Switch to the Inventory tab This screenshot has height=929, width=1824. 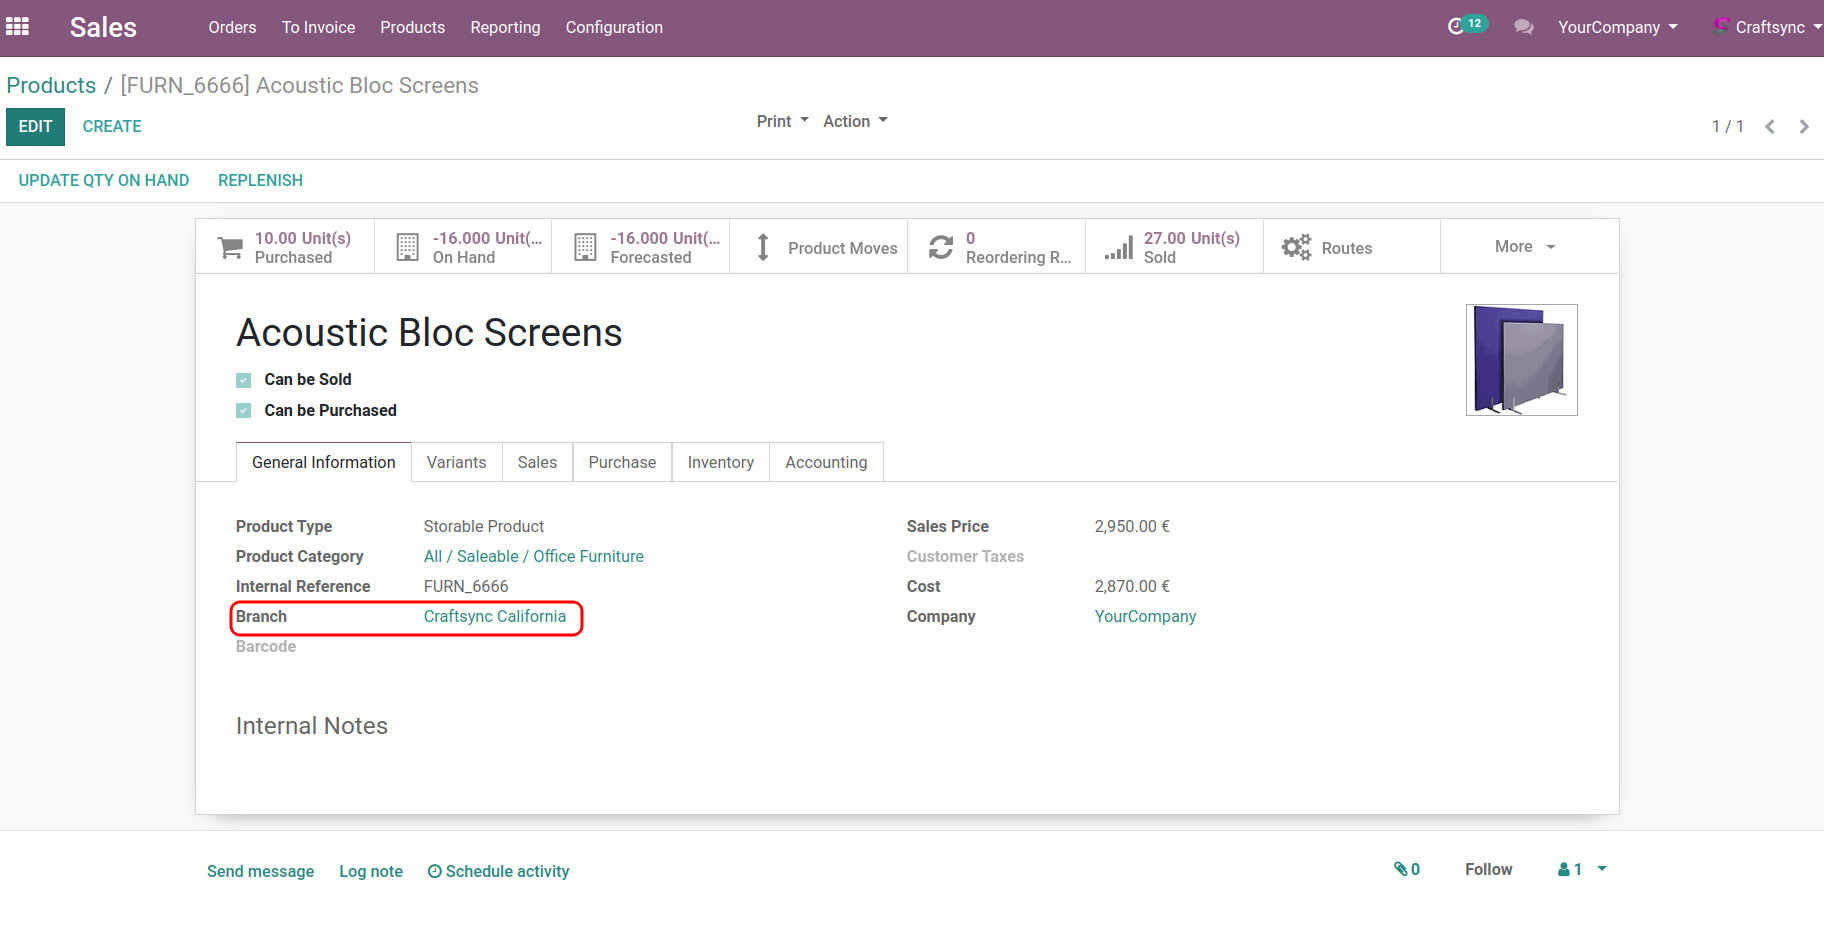[x=720, y=462]
